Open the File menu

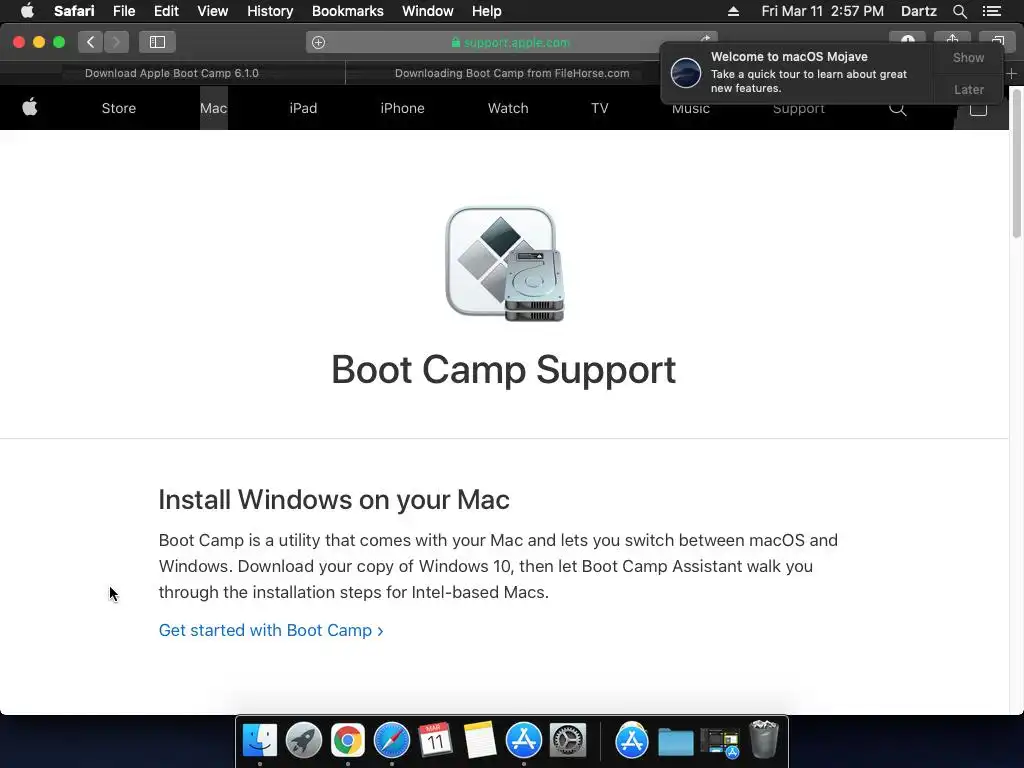coord(123,11)
